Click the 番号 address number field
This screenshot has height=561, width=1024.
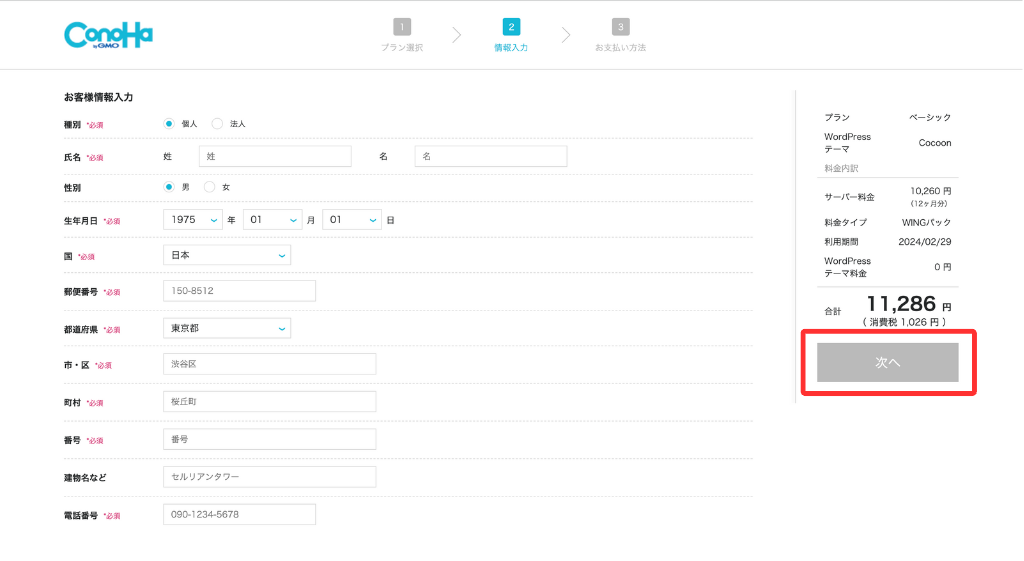coord(270,440)
